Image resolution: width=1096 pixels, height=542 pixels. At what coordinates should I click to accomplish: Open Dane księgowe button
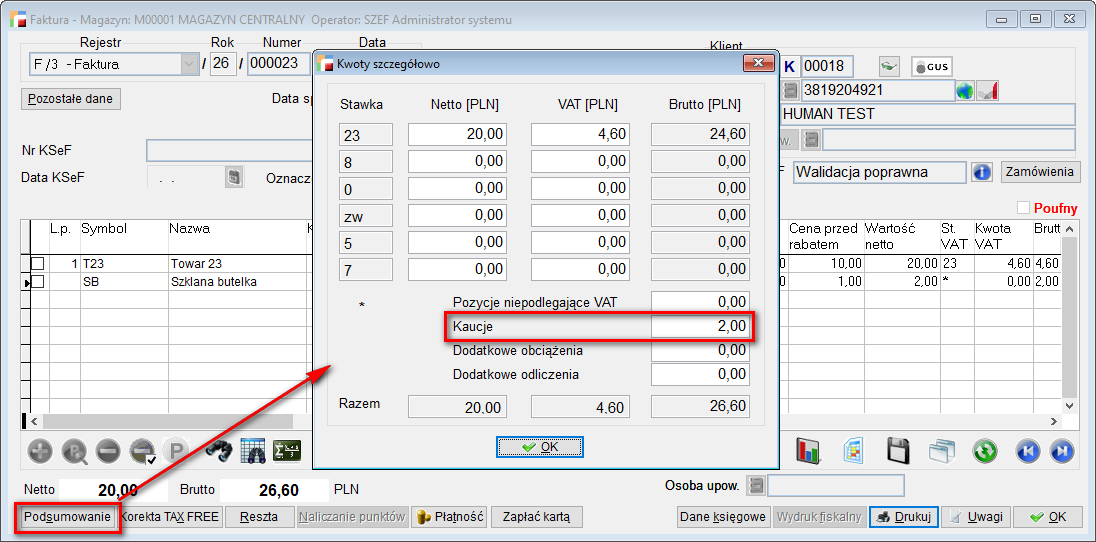click(x=723, y=517)
